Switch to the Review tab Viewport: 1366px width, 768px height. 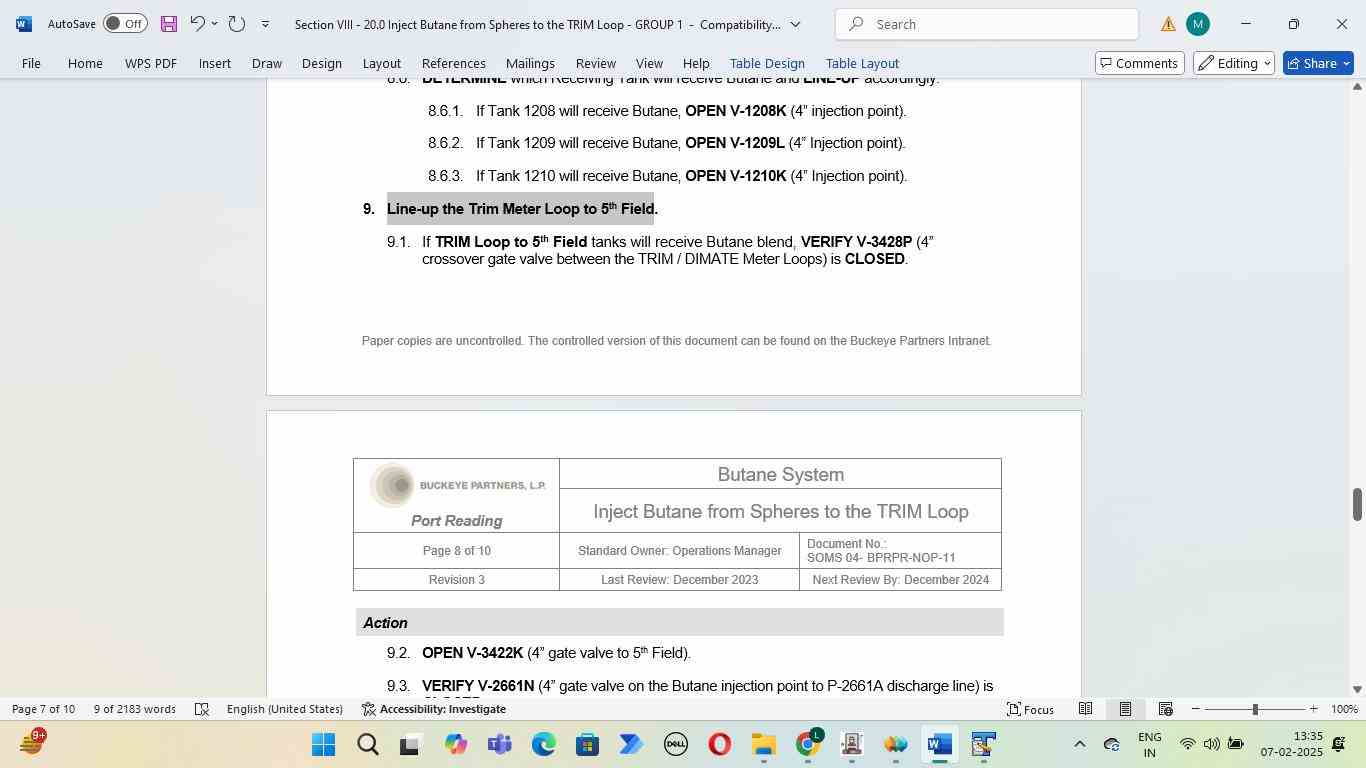596,63
